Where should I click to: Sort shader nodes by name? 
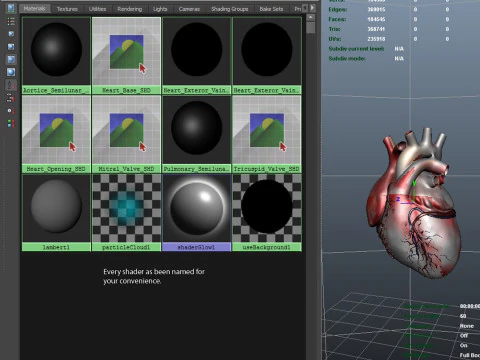point(11,85)
